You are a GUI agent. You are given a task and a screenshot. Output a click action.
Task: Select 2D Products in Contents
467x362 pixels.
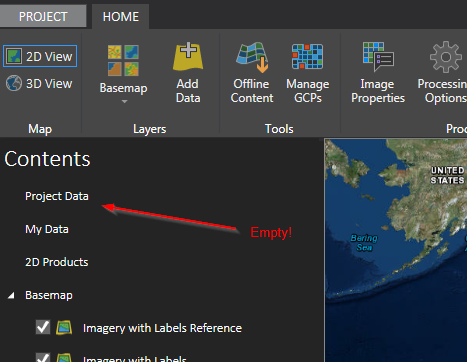tap(57, 262)
